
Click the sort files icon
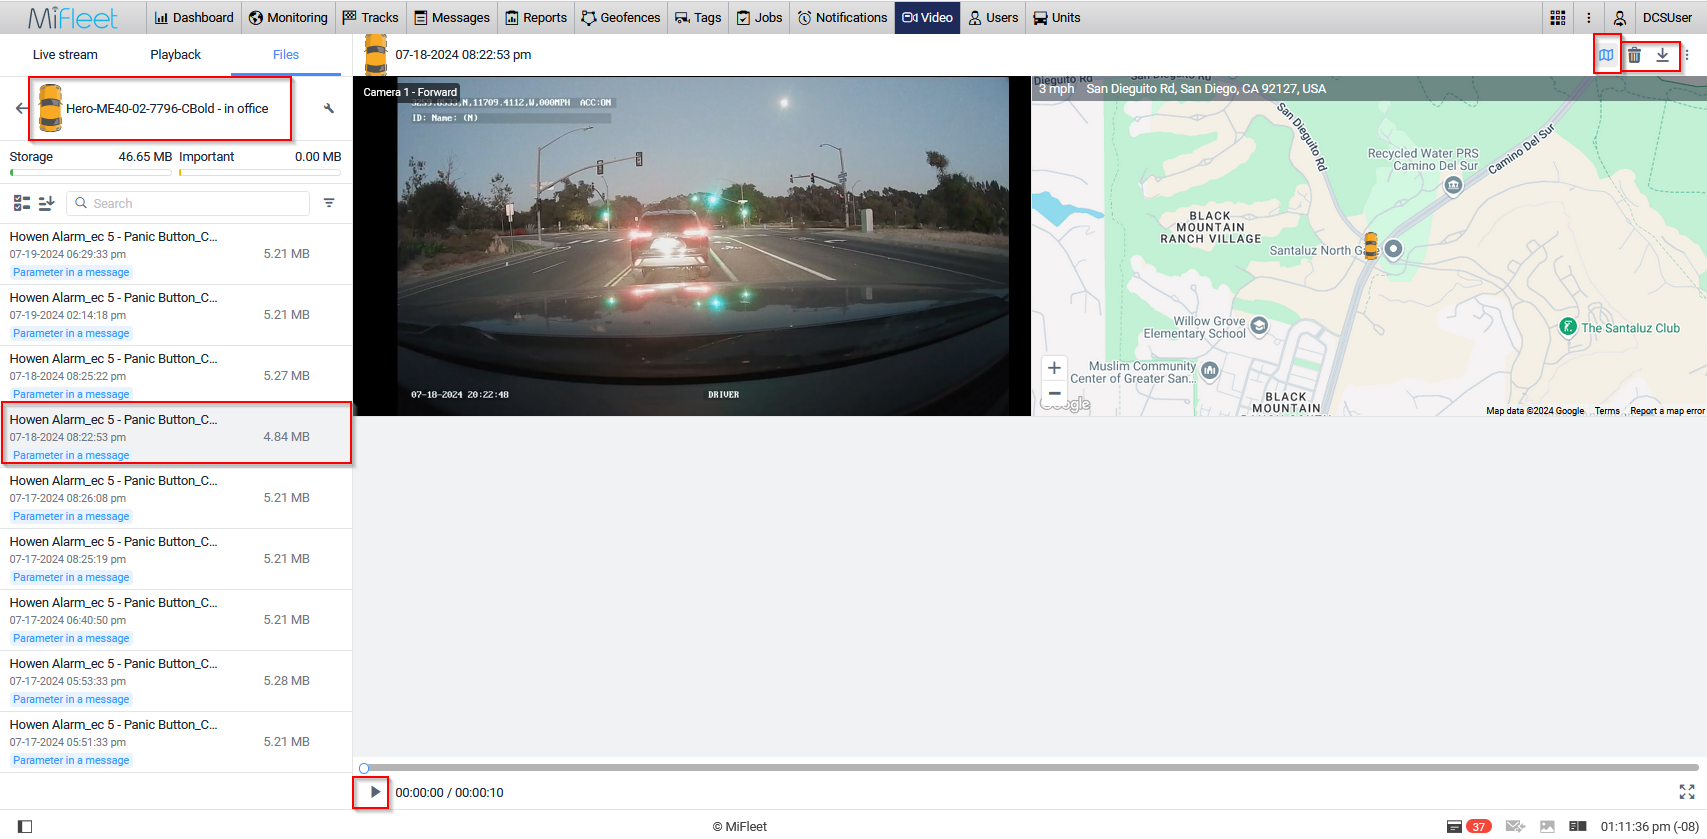click(x=46, y=203)
